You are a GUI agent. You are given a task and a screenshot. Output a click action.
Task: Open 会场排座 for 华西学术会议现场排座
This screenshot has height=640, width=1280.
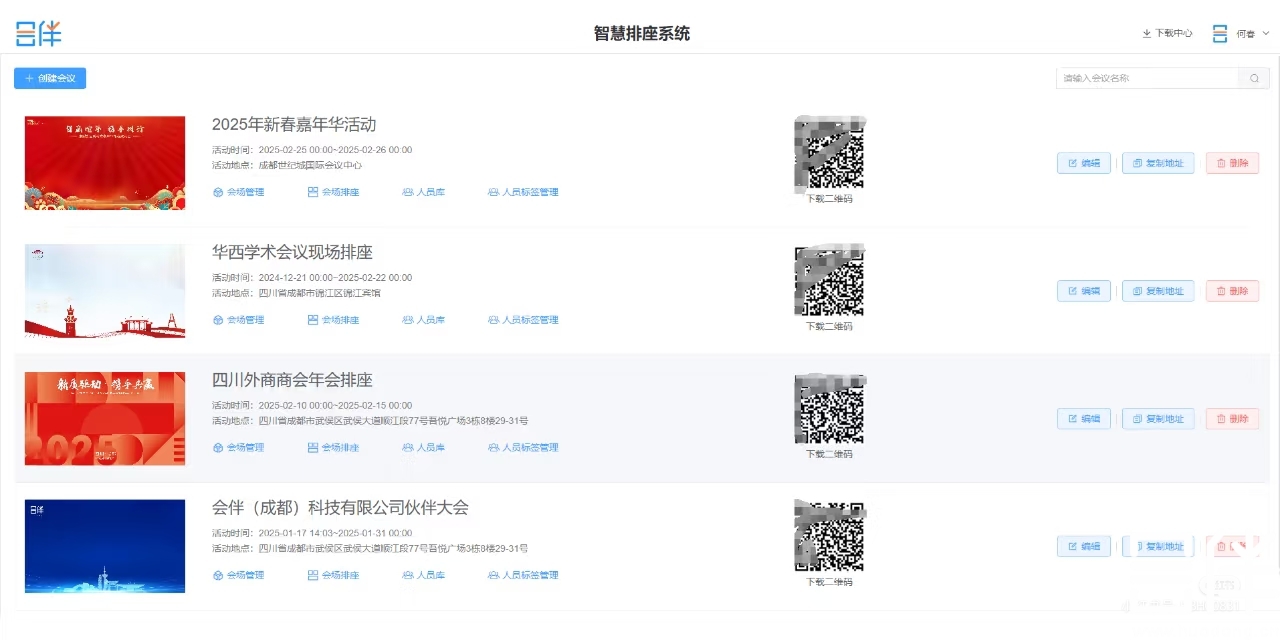click(333, 320)
